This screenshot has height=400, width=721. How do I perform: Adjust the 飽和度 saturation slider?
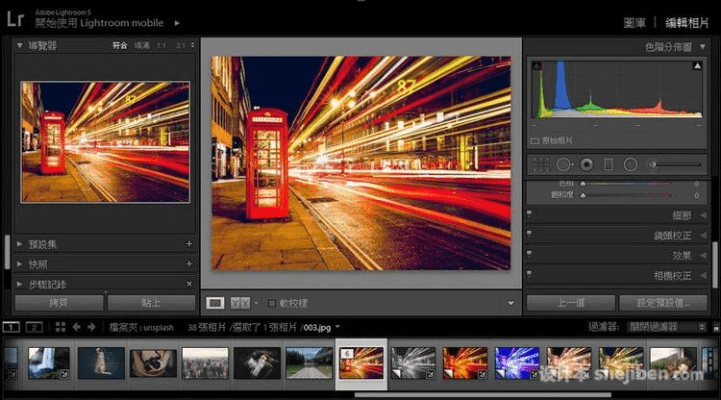tap(625, 195)
